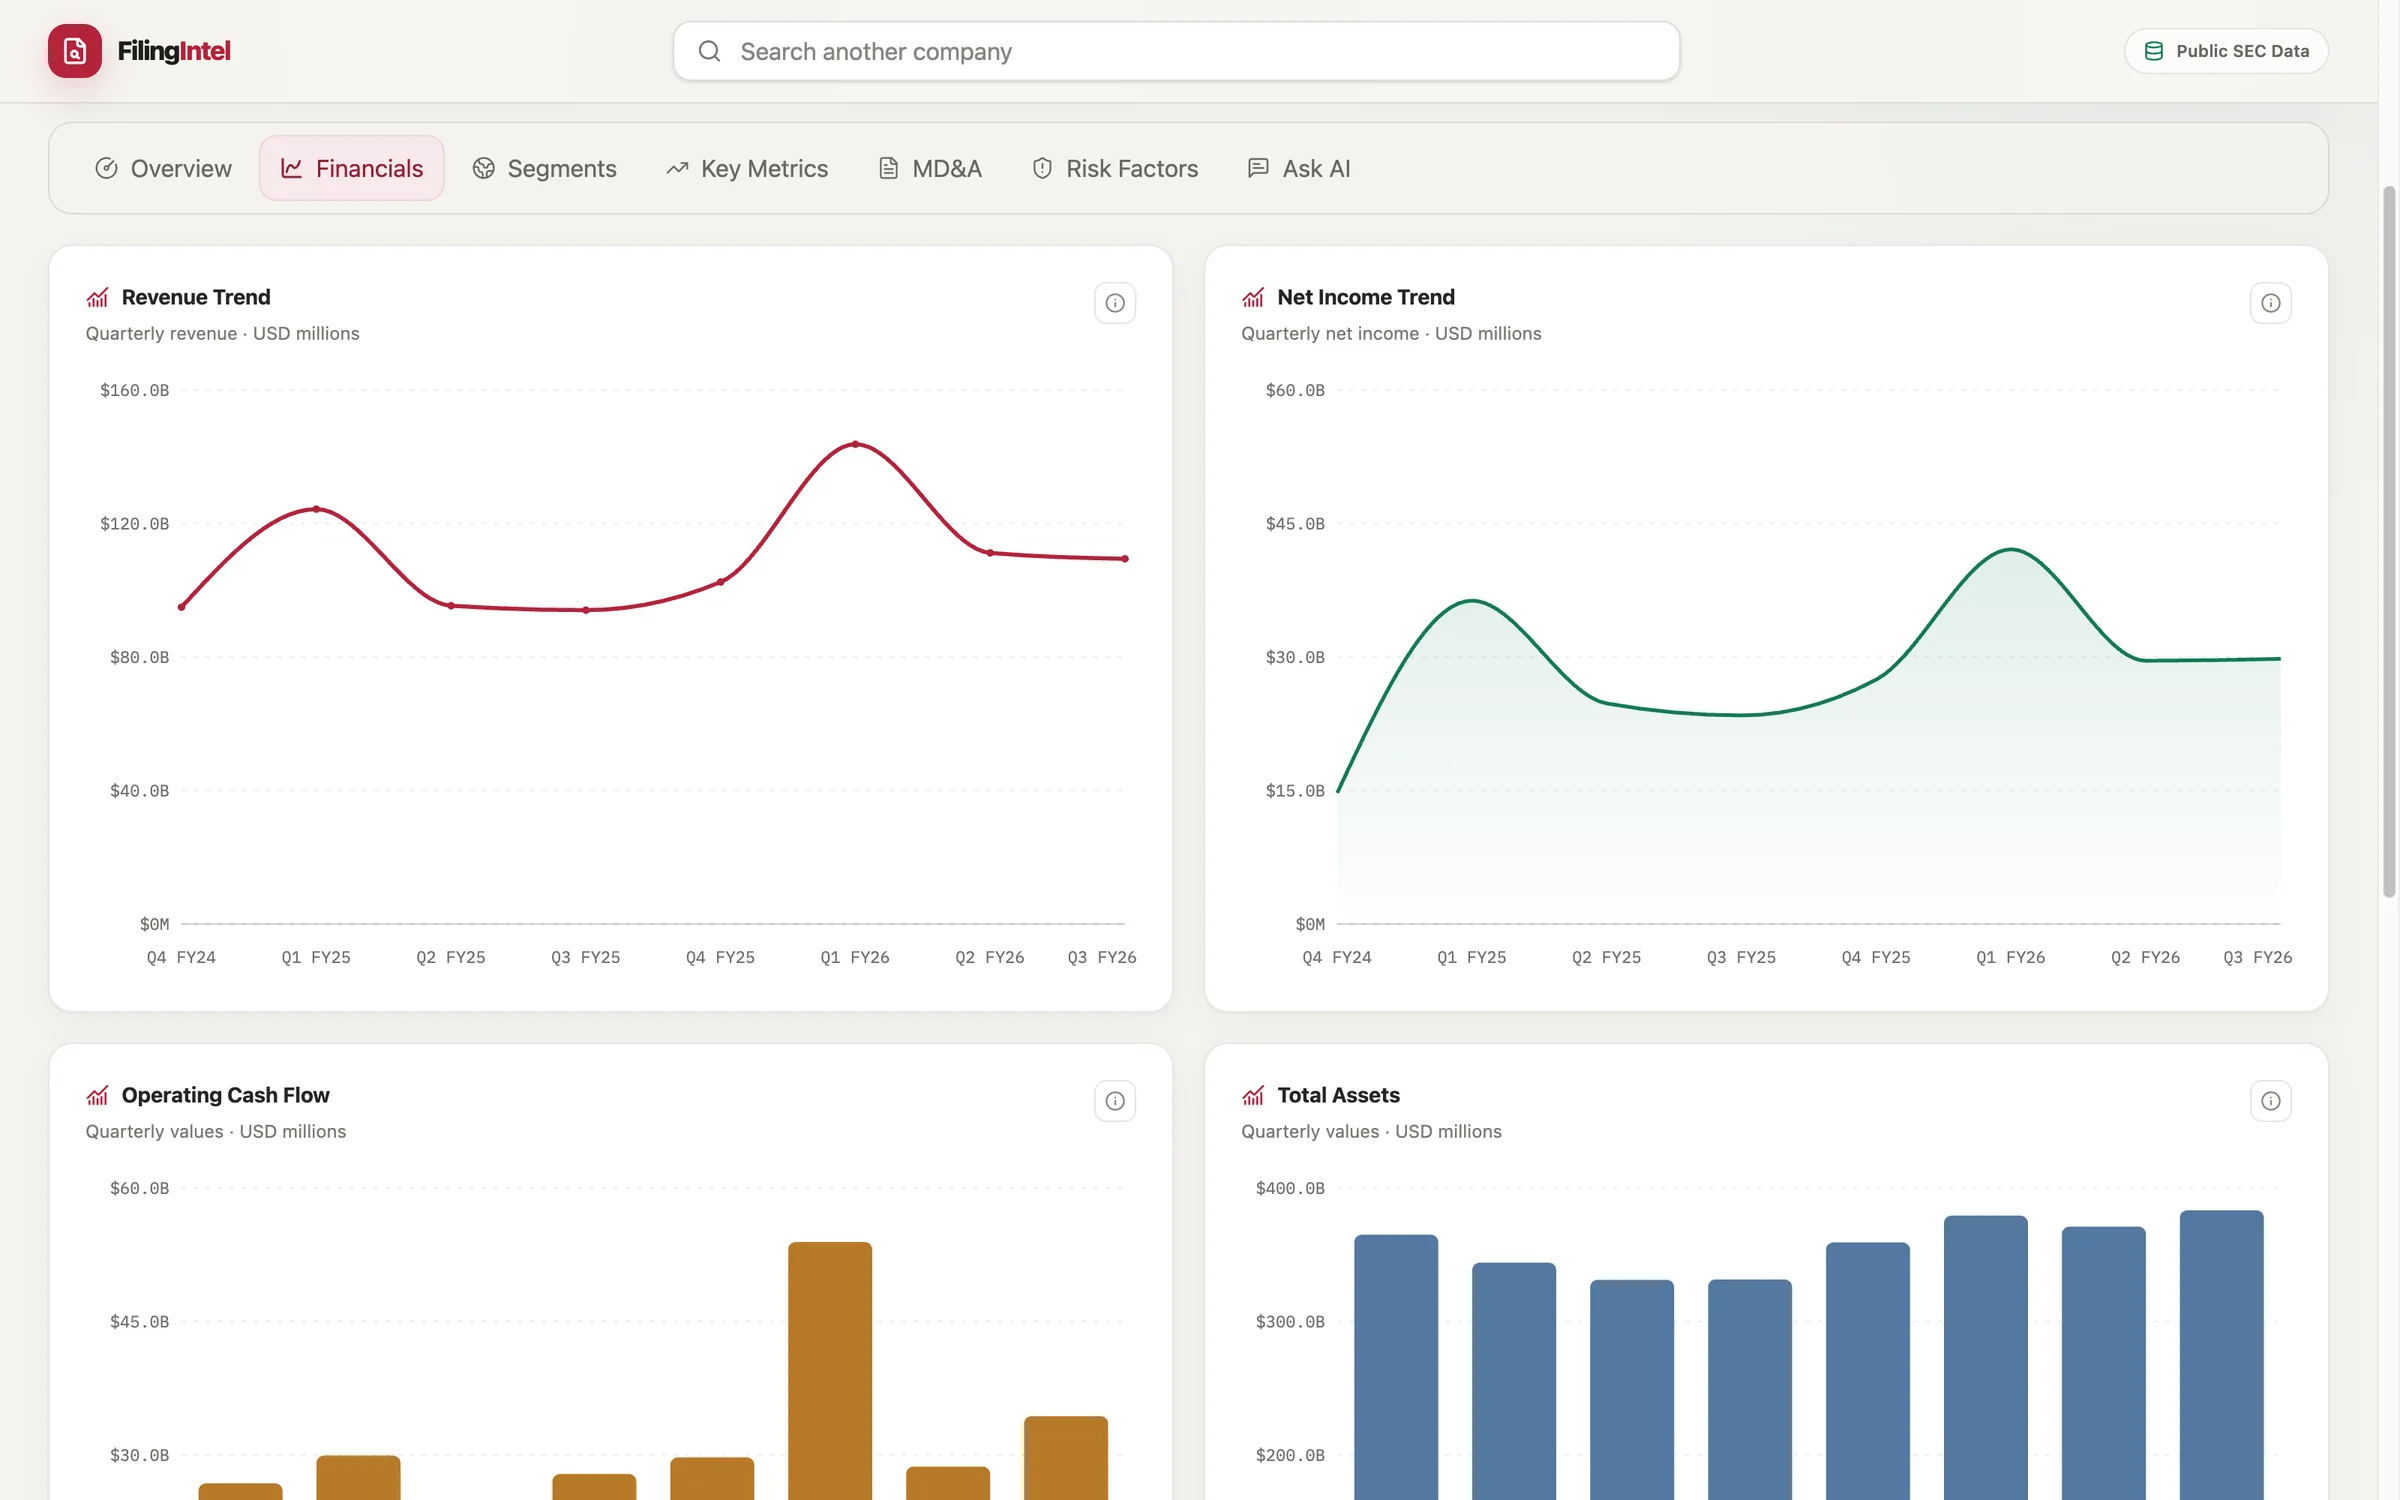Click the $160.0B revenue axis label
Image resolution: width=2400 pixels, height=1500 pixels.
[x=134, y=390]
